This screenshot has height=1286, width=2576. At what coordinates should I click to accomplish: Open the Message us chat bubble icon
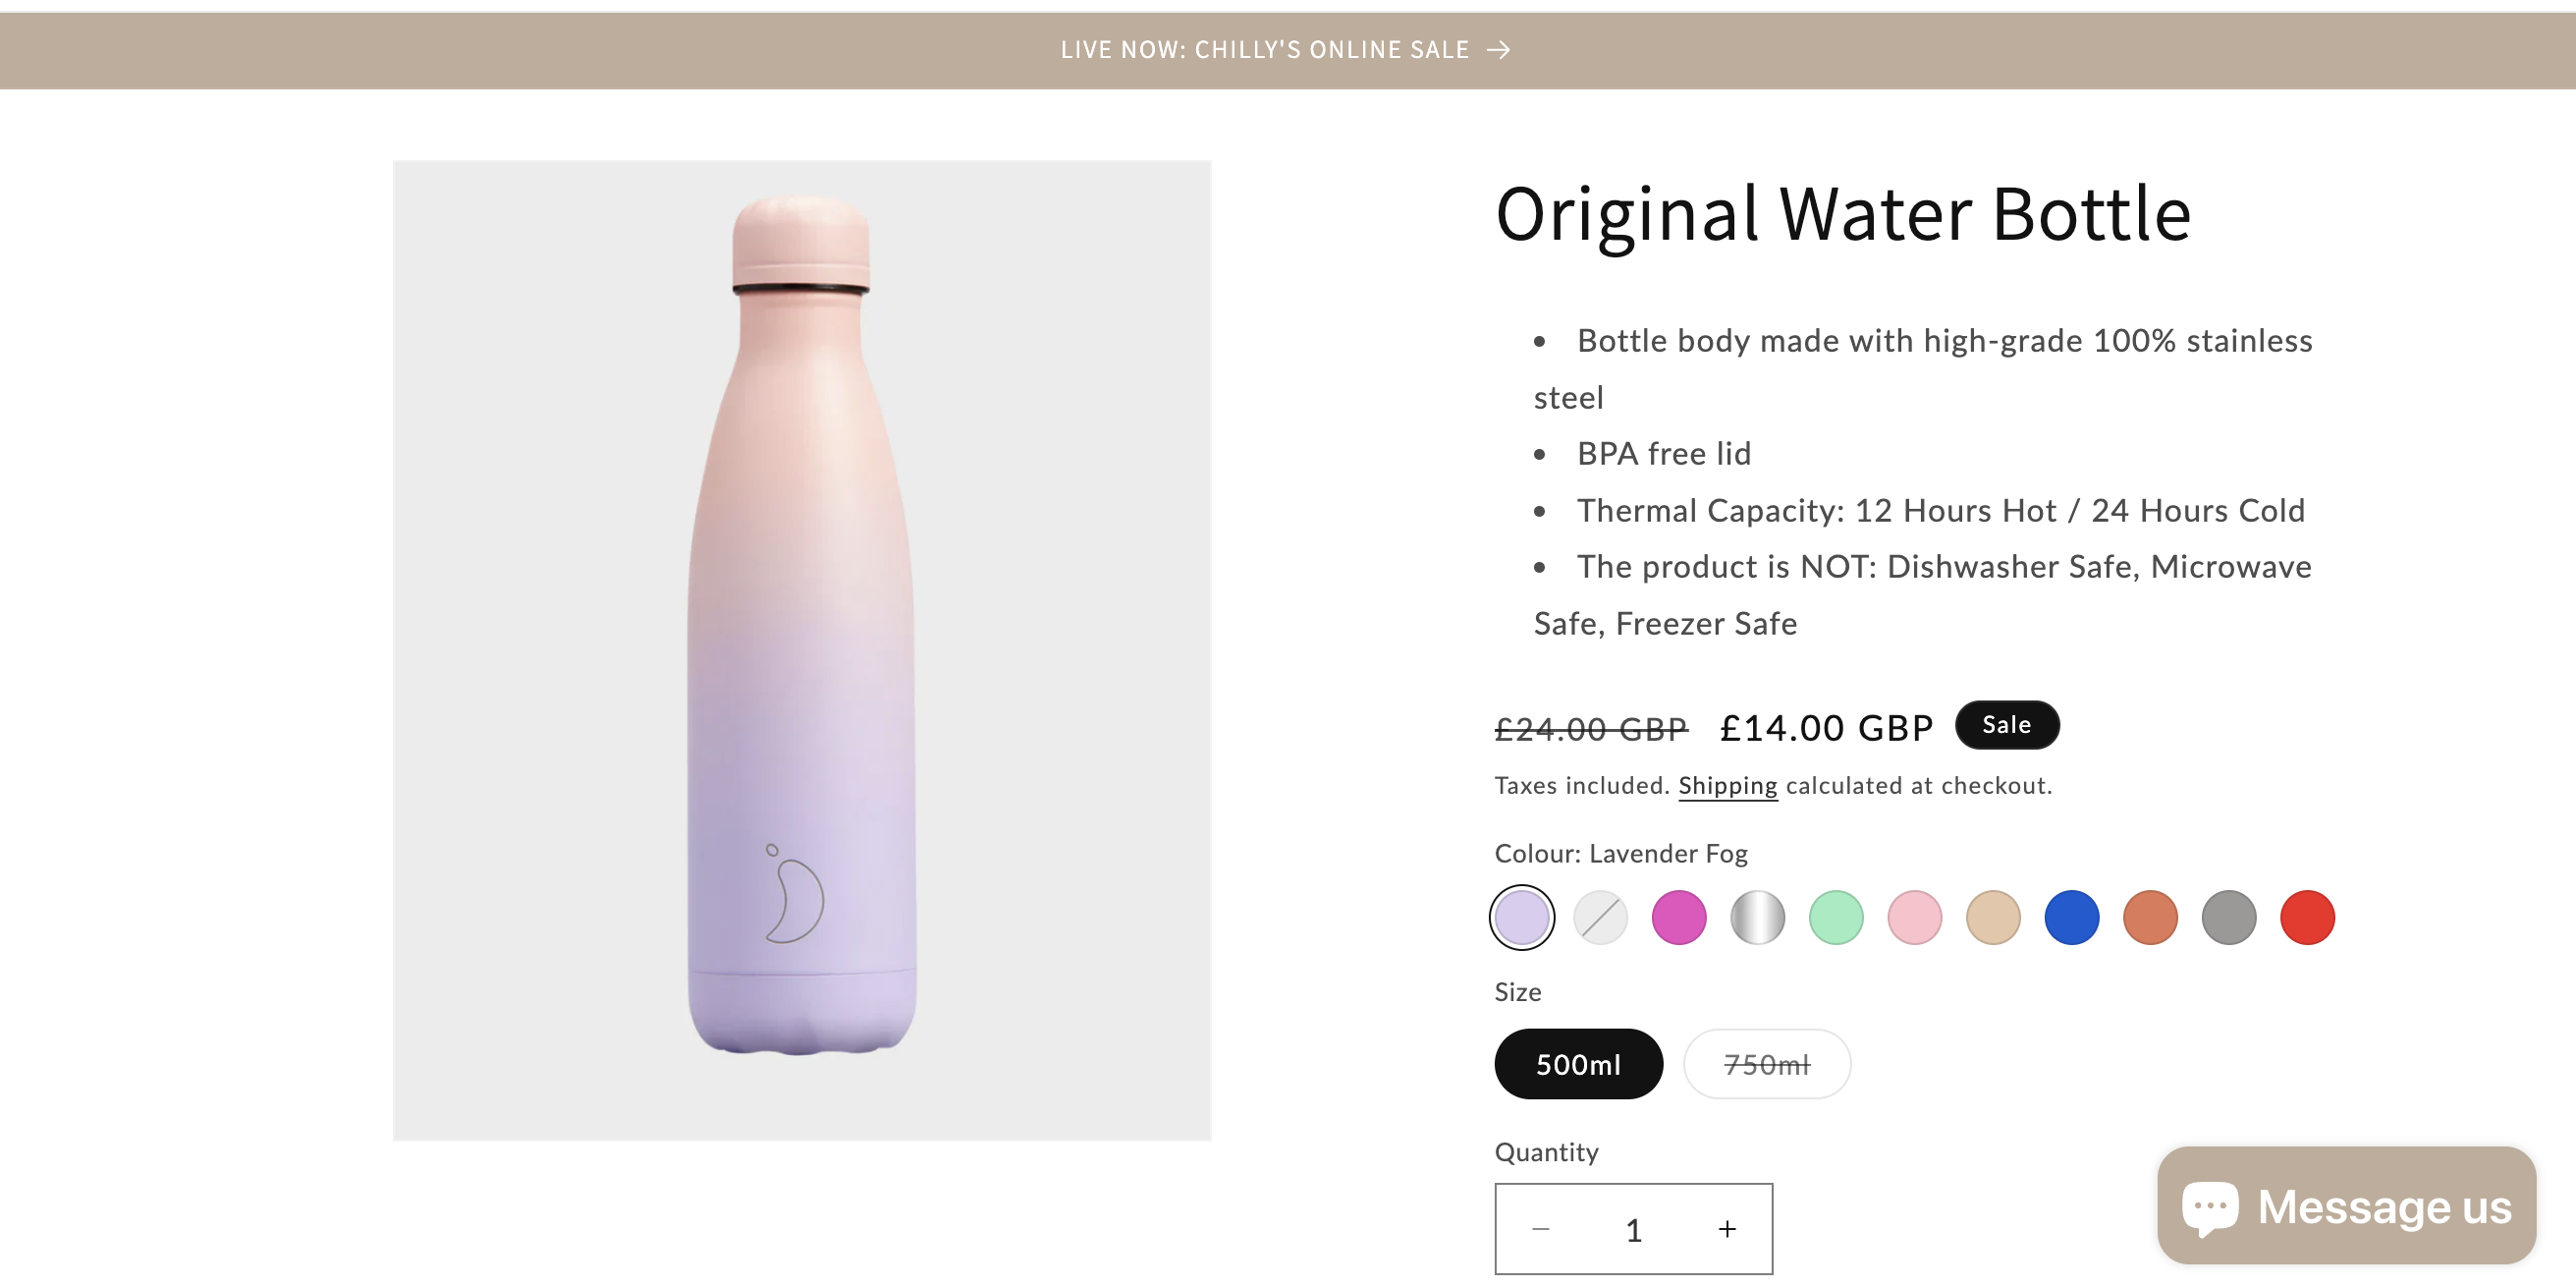coord(2209,1207)
